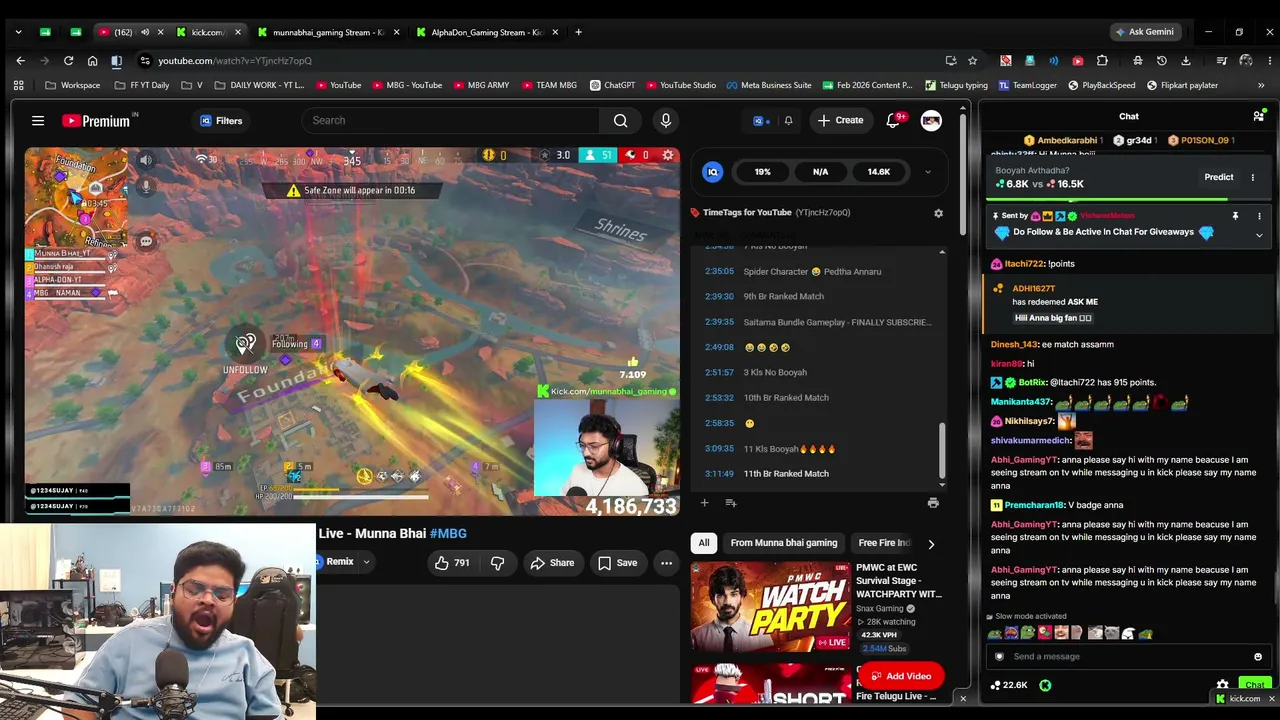The width and height of the screenshot is (1280, 720).
Task: Click the Share button
Action: click(x=552, y=563)
